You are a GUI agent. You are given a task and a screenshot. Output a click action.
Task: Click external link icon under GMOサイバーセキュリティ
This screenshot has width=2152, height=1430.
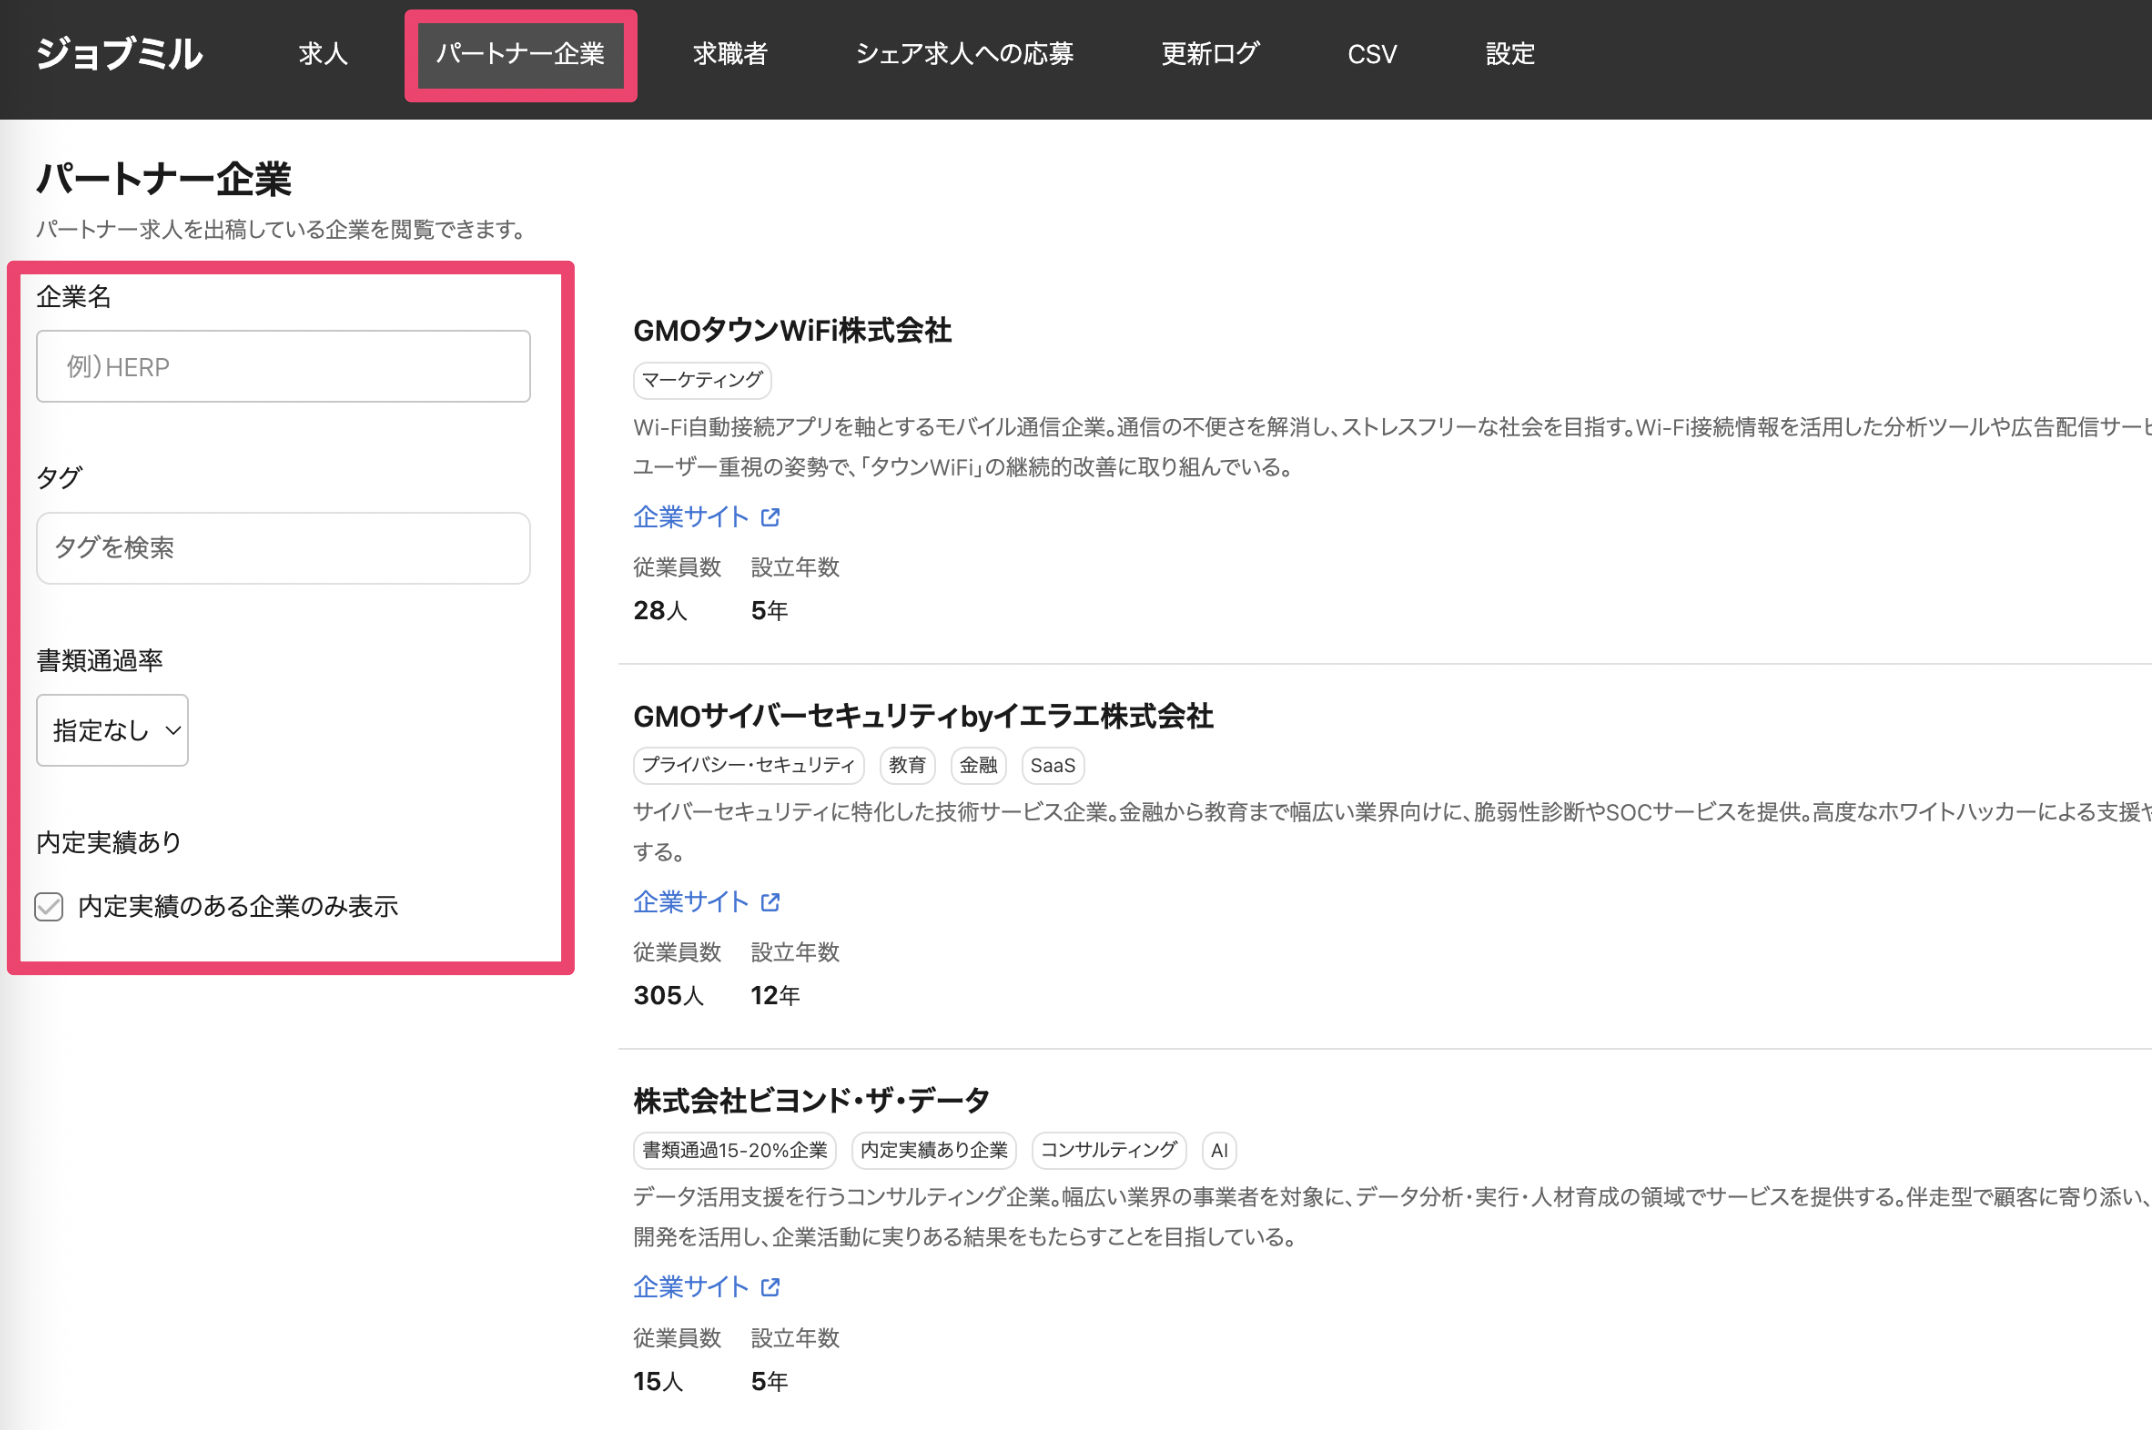(770, 902)
